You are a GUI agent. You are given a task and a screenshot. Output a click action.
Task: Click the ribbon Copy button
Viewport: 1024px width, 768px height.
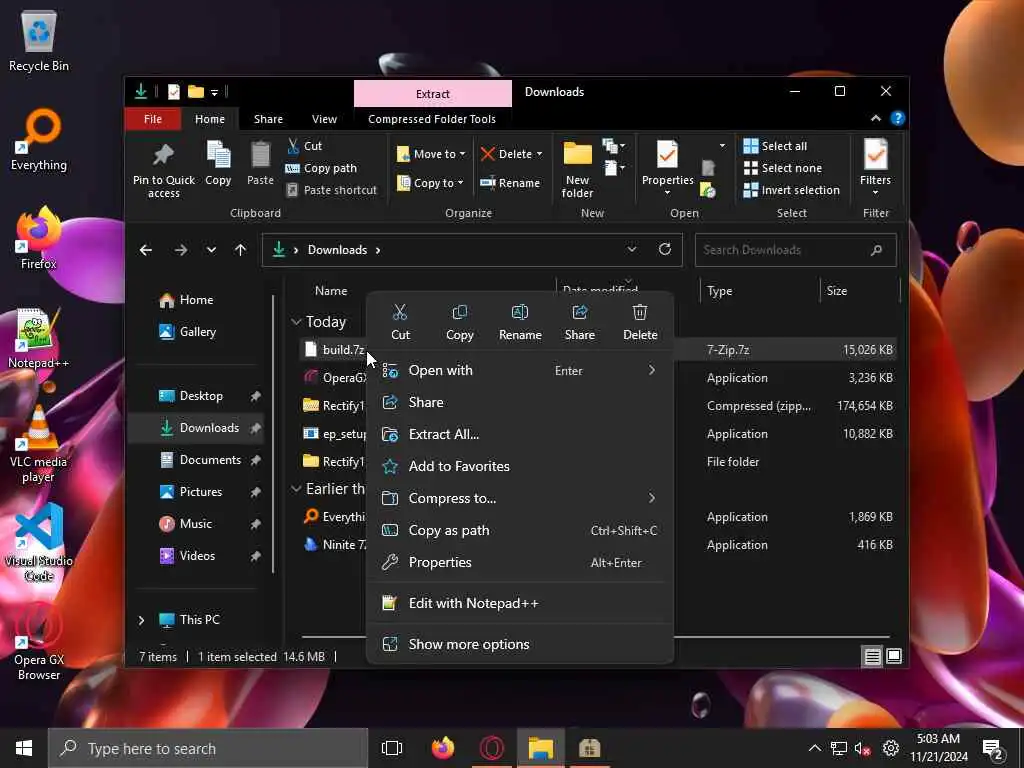click(218, 163)
